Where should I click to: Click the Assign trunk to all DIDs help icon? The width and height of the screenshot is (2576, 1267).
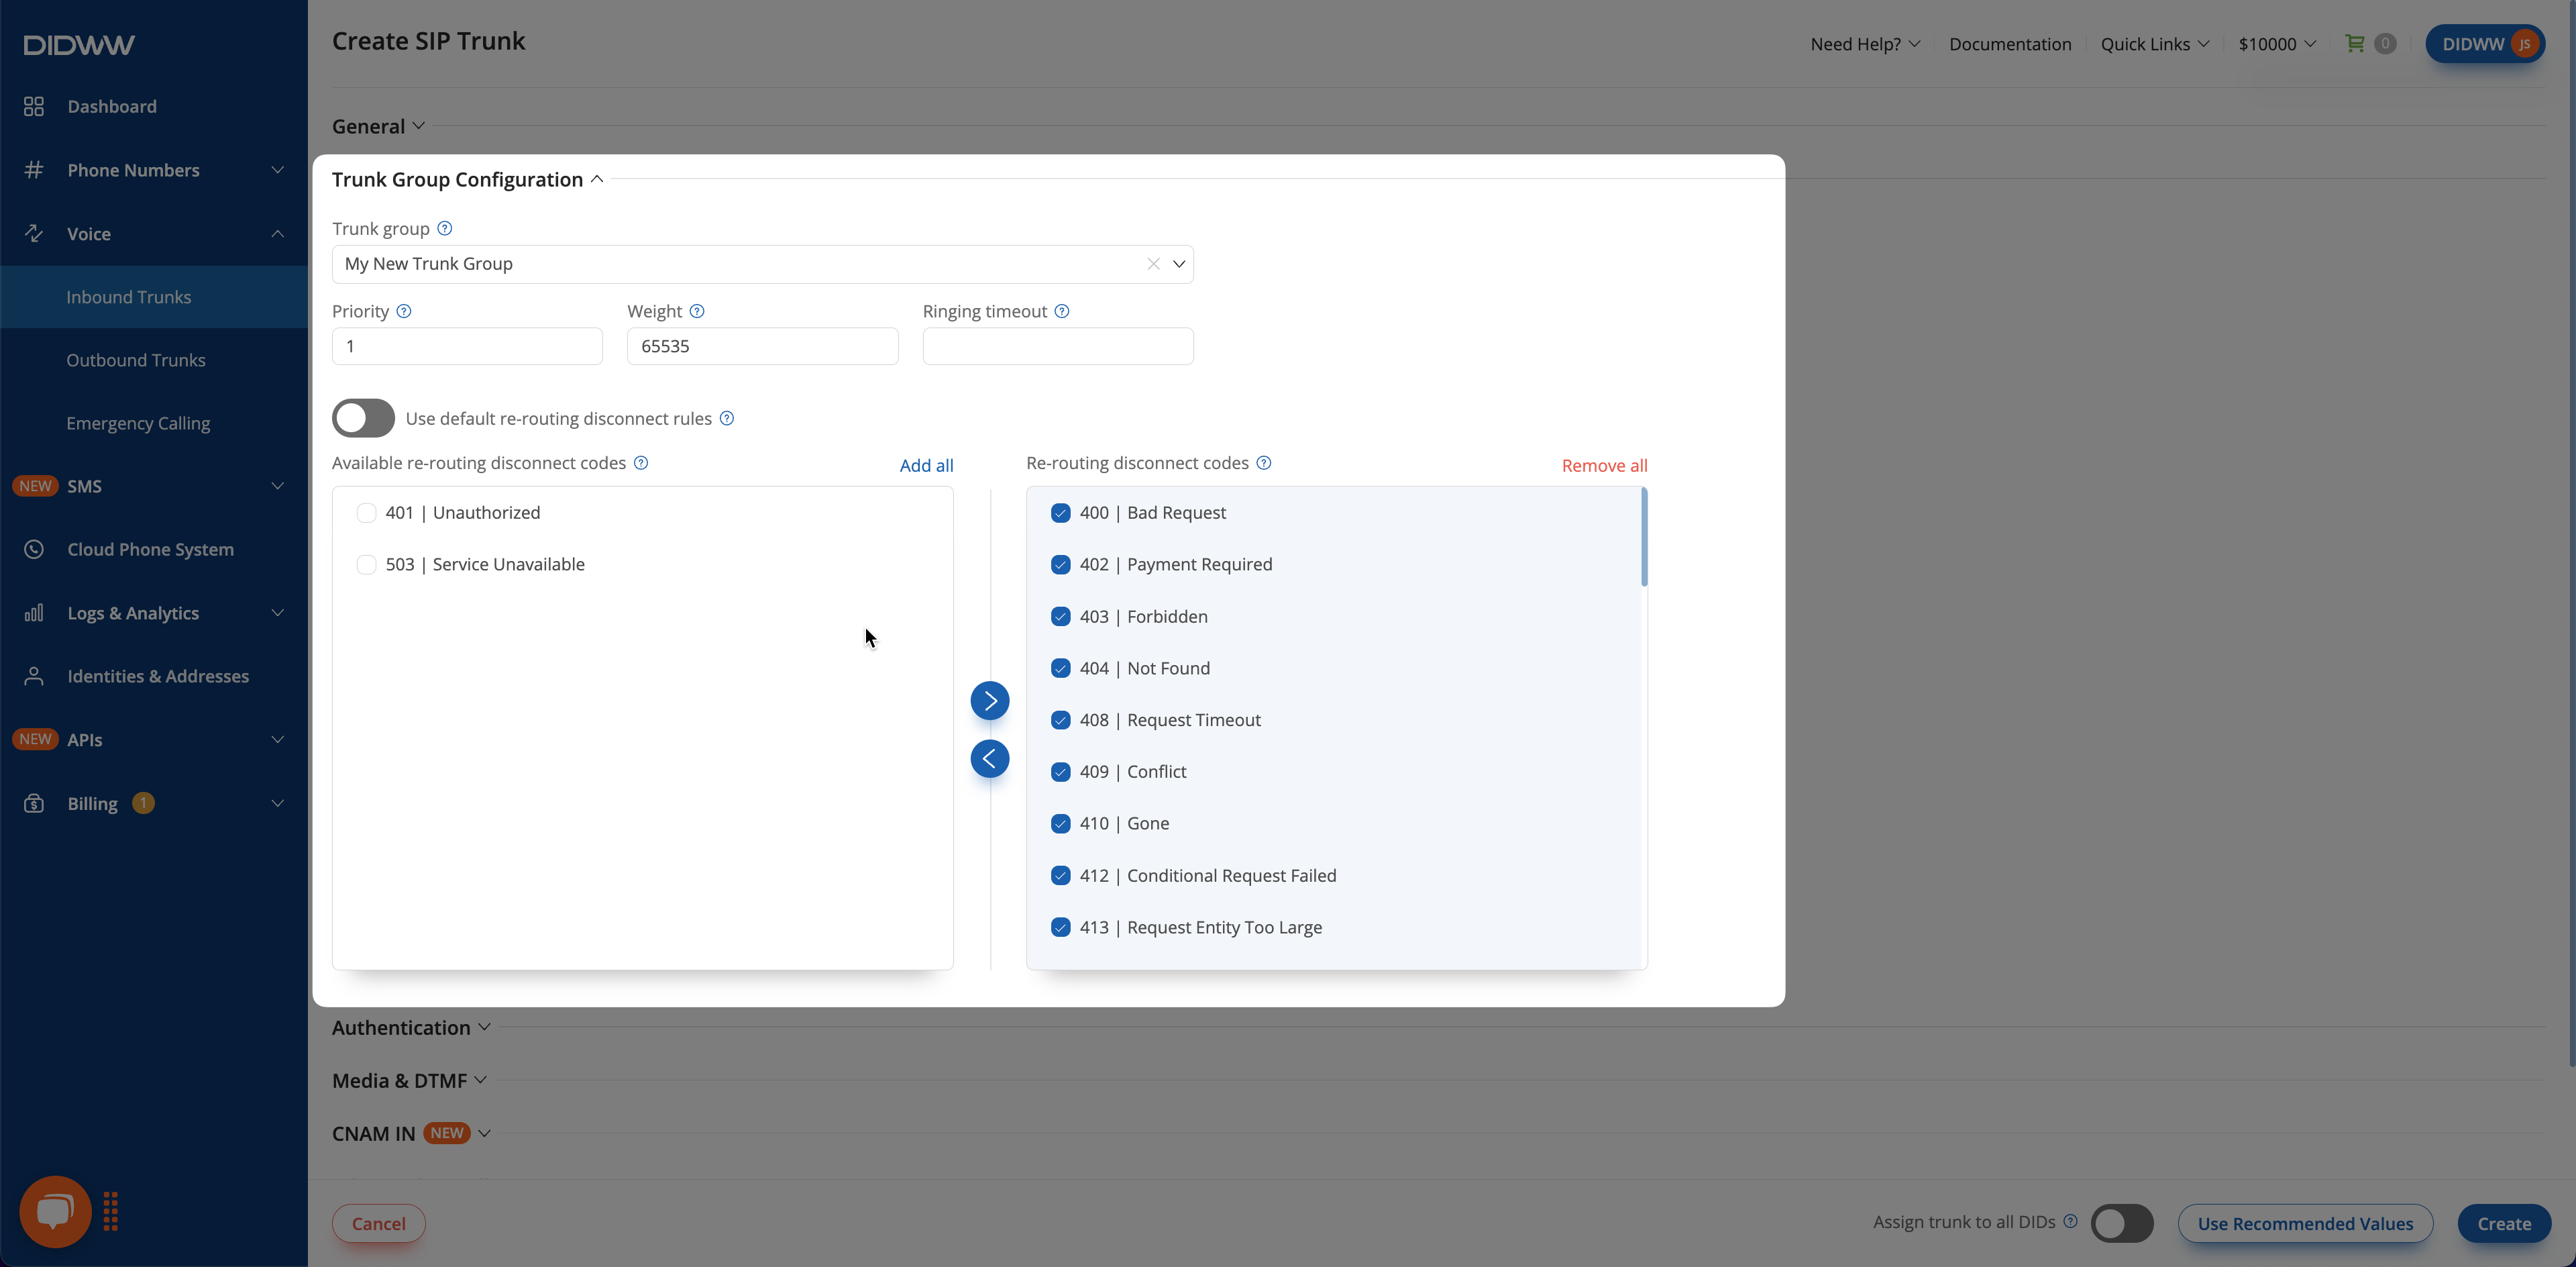2070,1221
